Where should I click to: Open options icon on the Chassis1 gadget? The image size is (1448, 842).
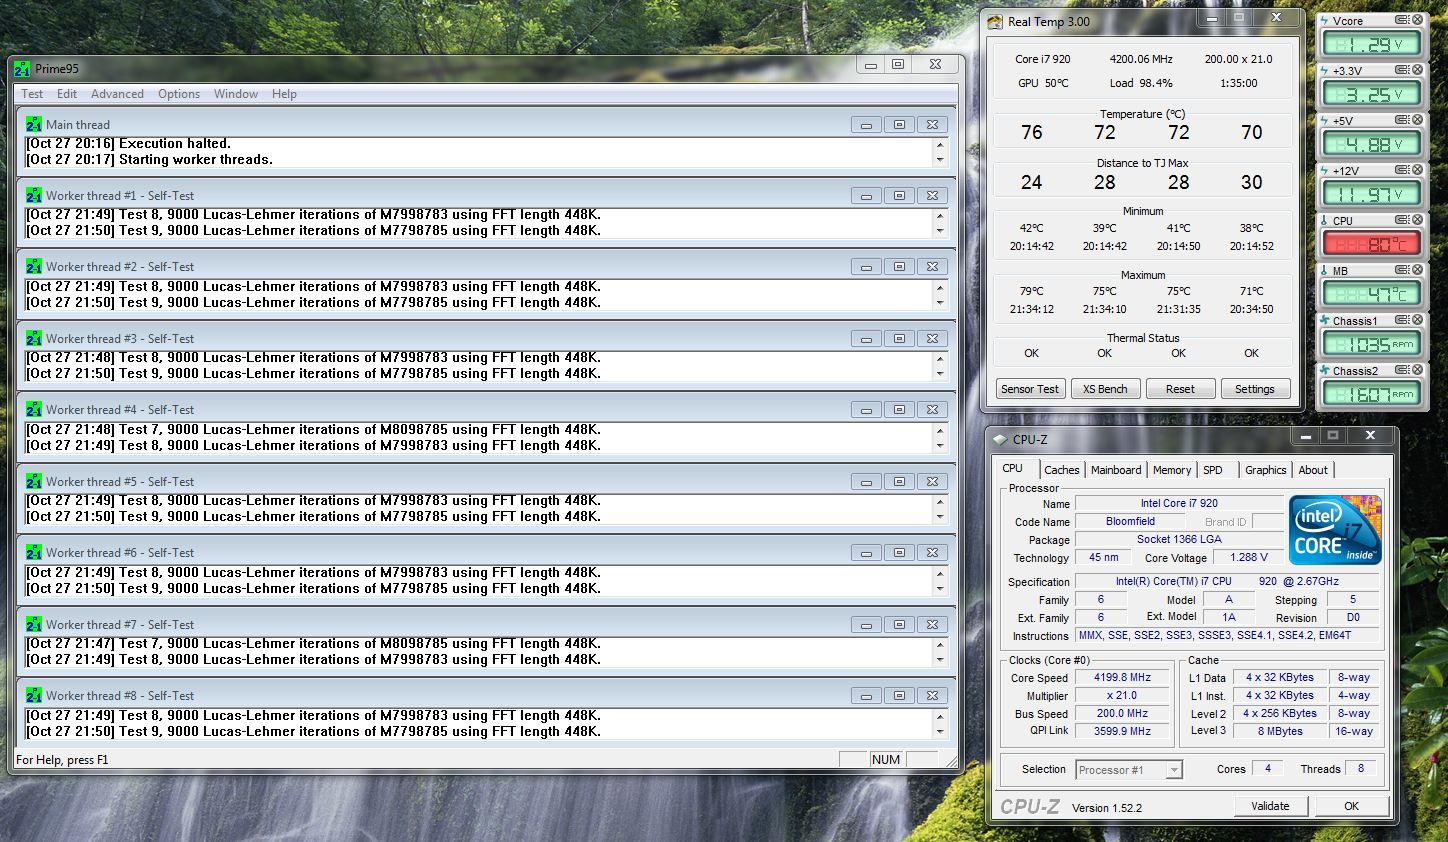[1402, 320]
